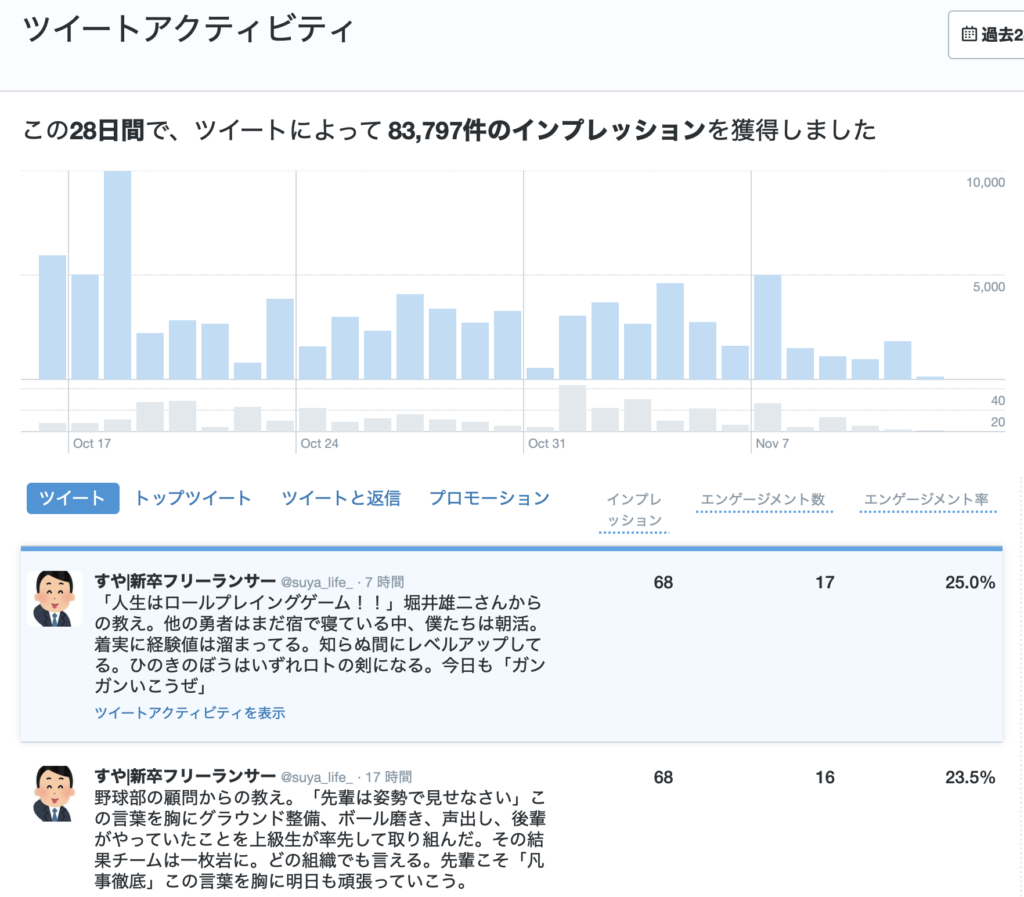This screenshot has width=1024, height=897.
Task: Click the engagement count 17
Action: point(825,582)
